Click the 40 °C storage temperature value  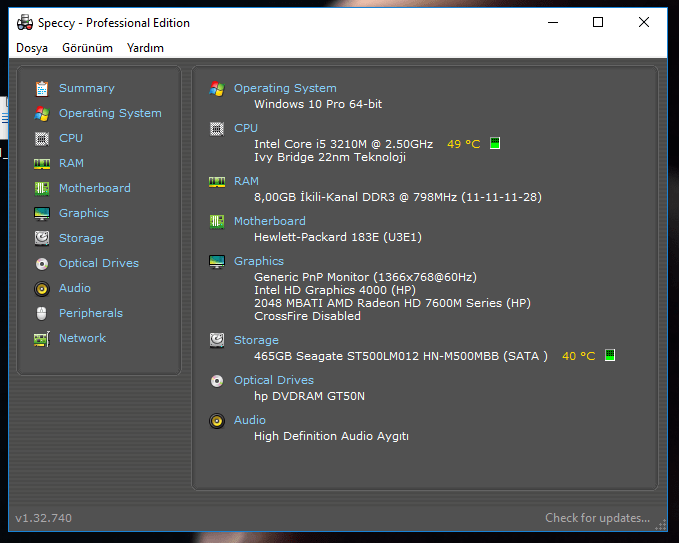click(x=579, y=356)
